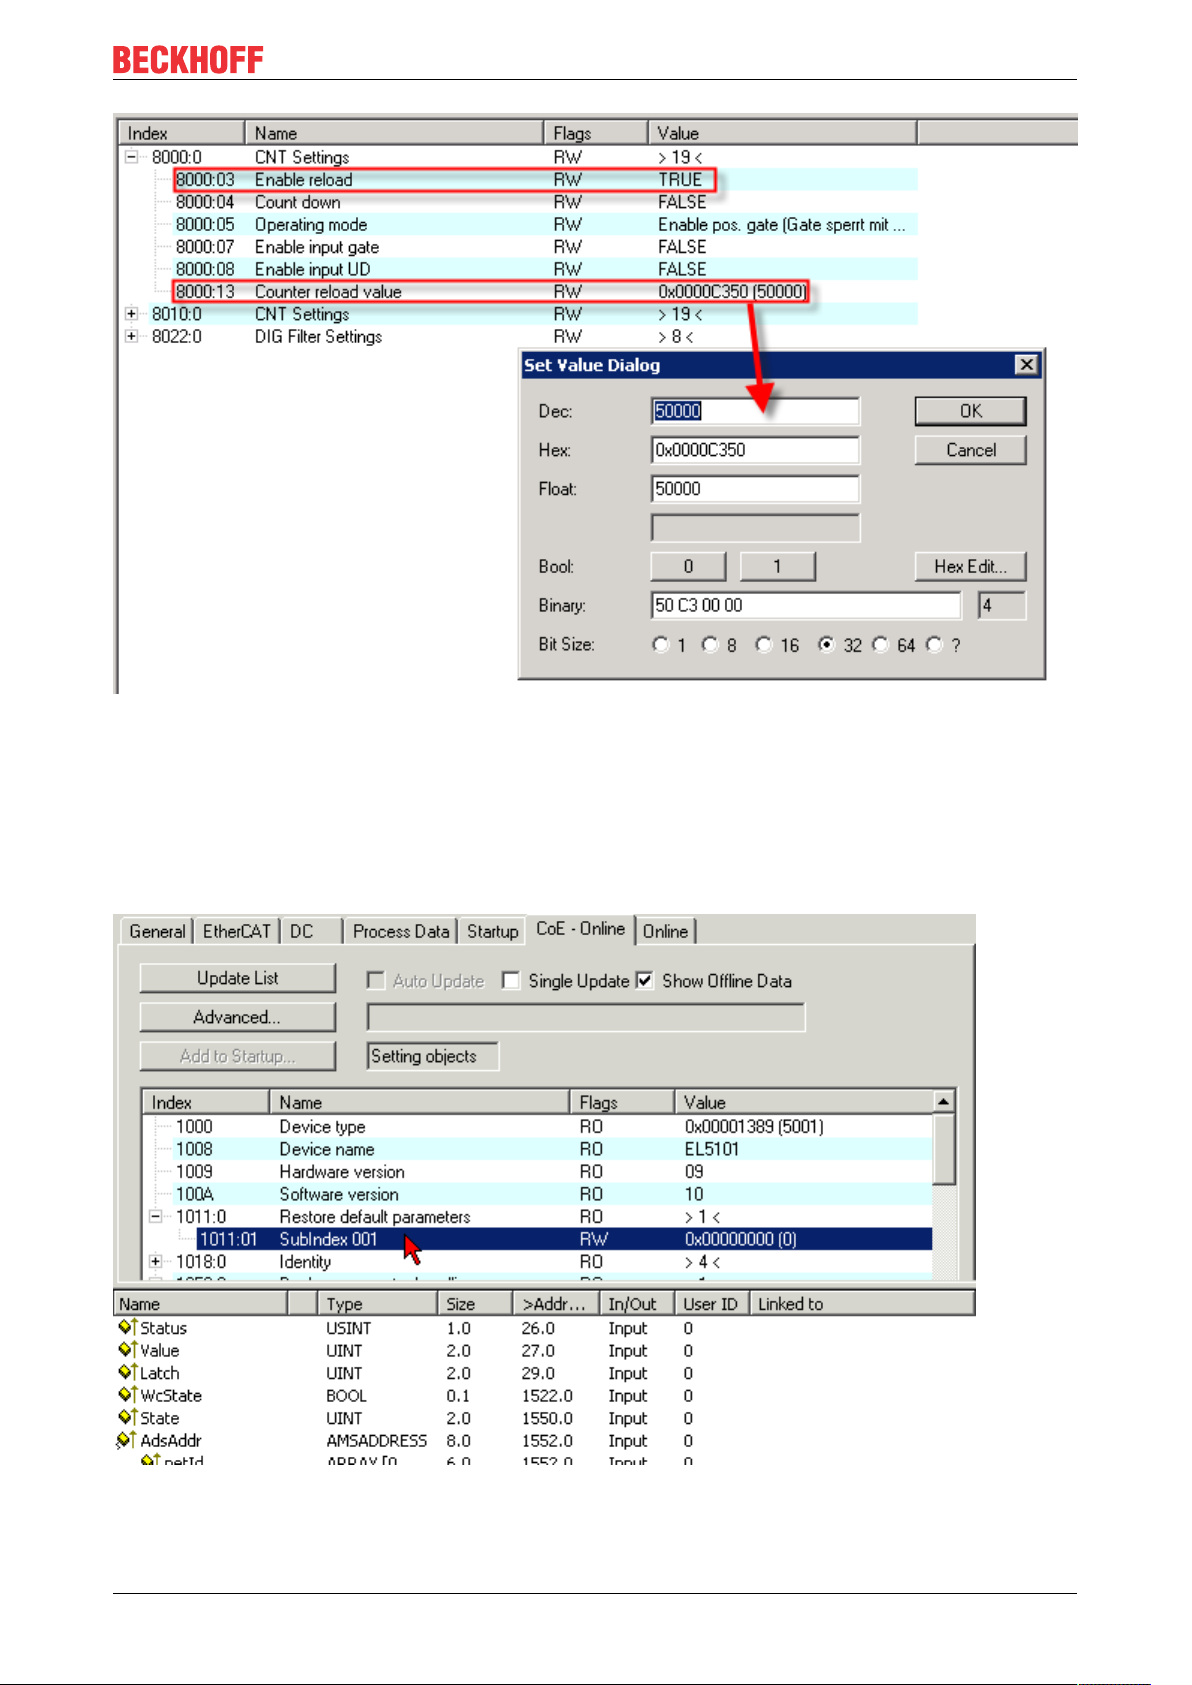Click the State variable icon
Screen dimensions: 1192x1685
click(127, 1417)
